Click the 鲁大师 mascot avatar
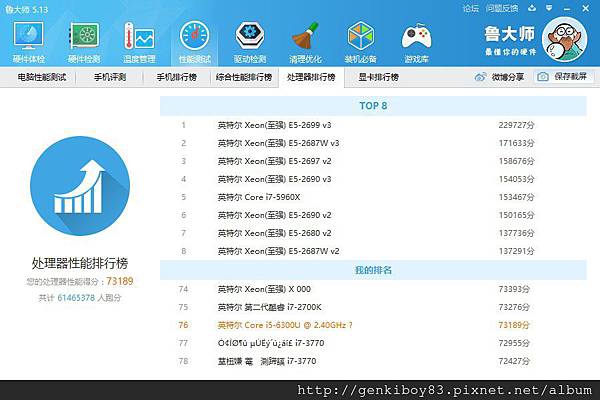Viewport: 600px width, 400px height. point(565,39)
